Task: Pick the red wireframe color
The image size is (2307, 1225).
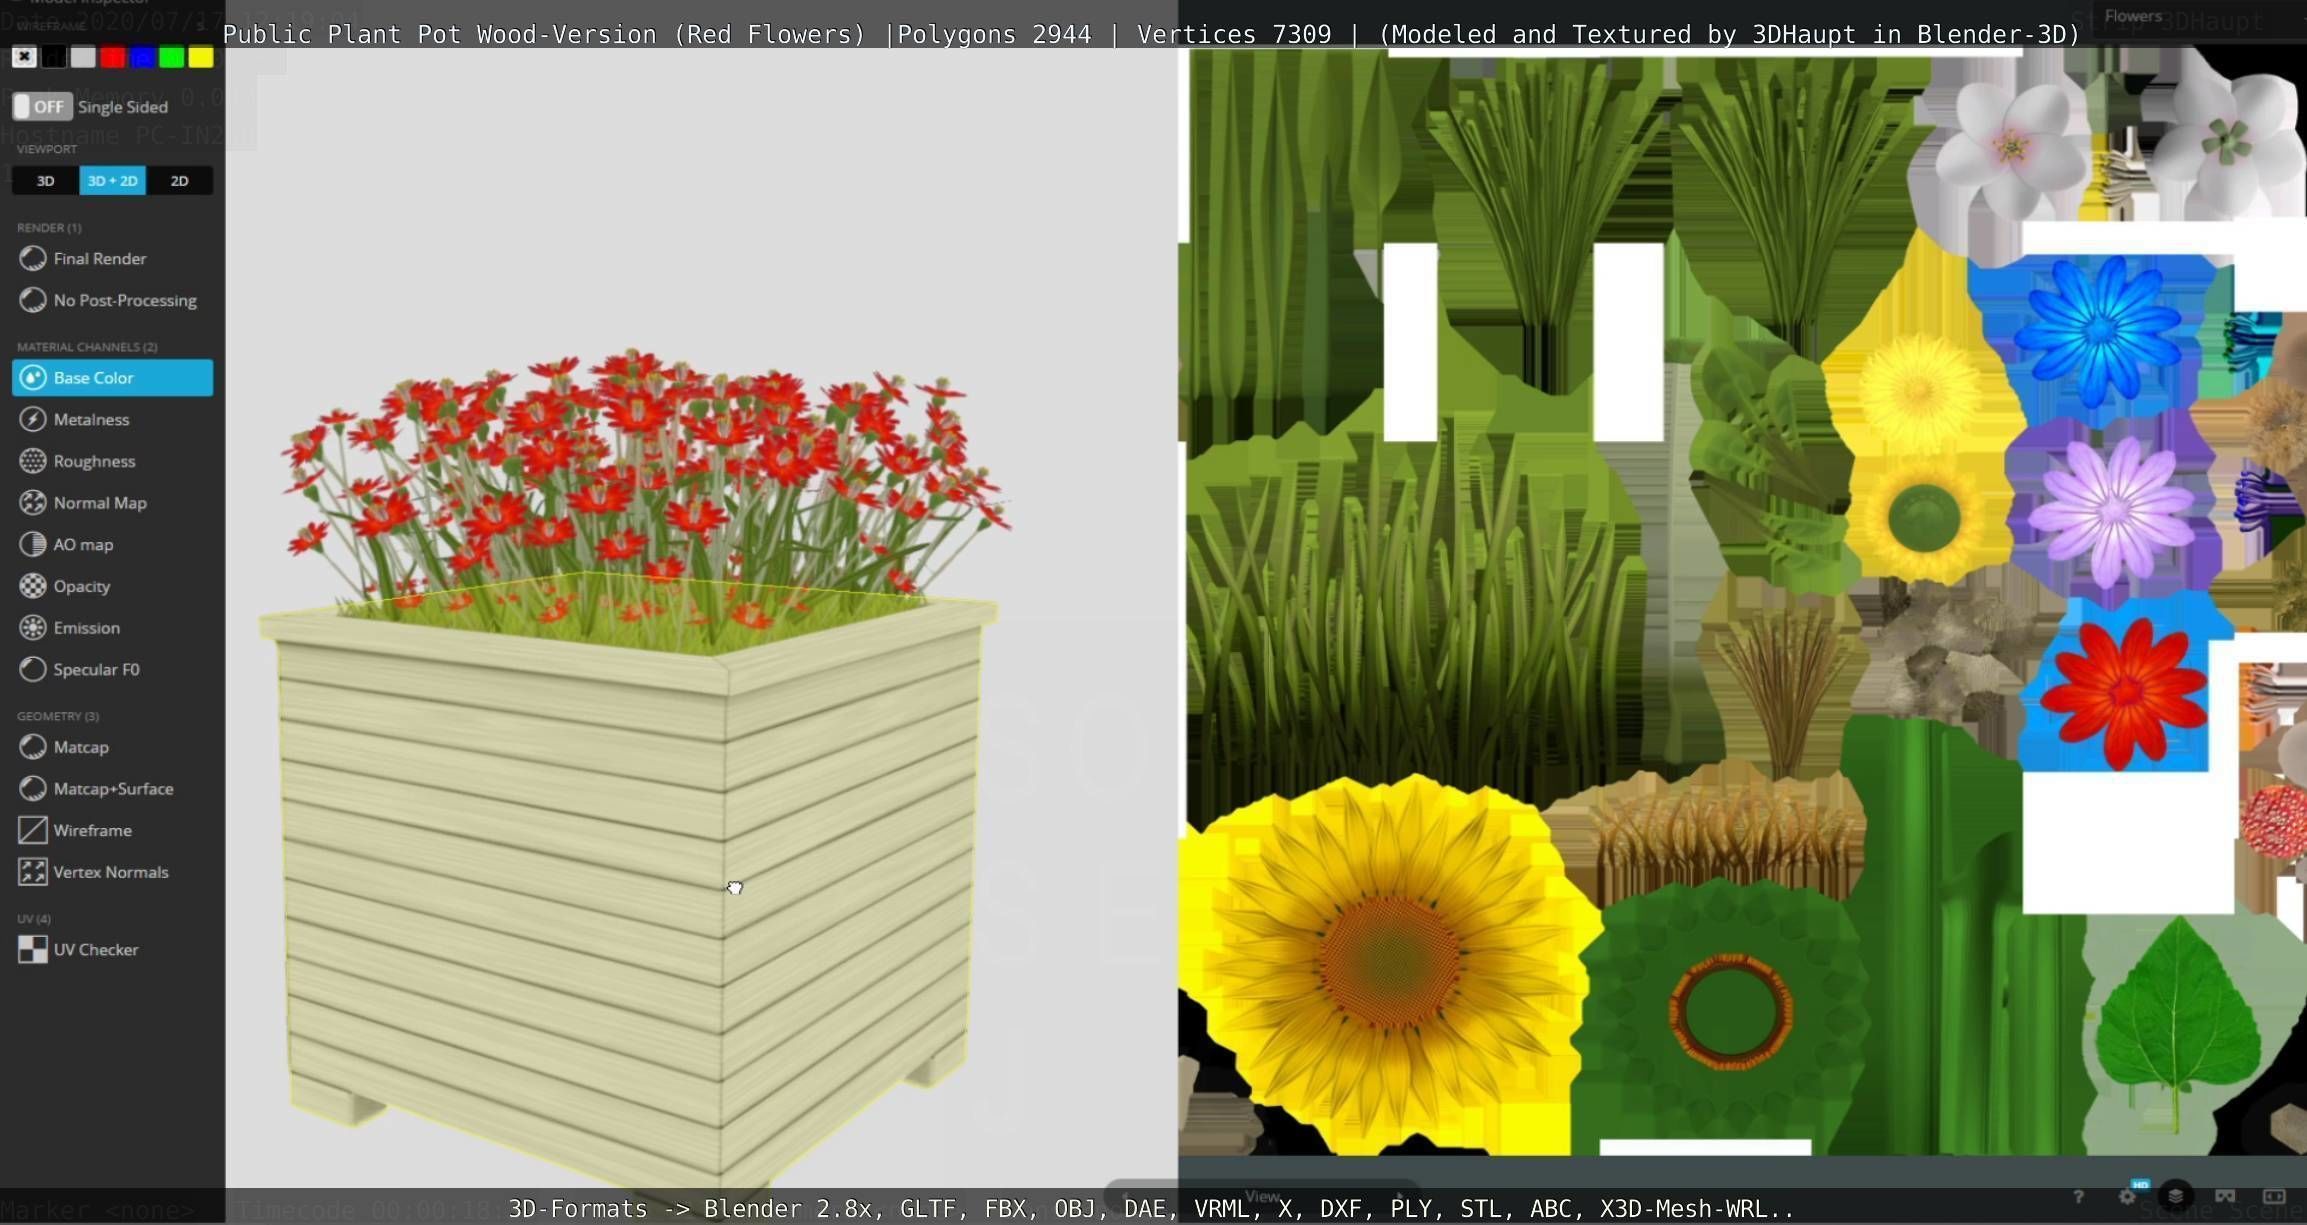Action: click(113, 57)
